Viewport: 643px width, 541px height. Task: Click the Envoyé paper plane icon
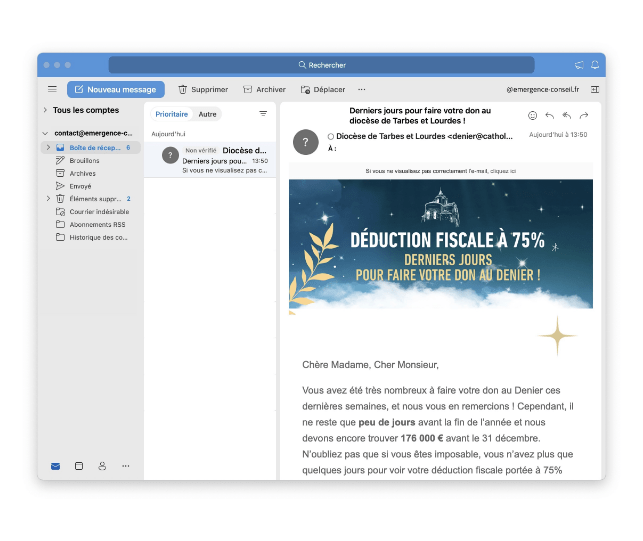(60, 186)
